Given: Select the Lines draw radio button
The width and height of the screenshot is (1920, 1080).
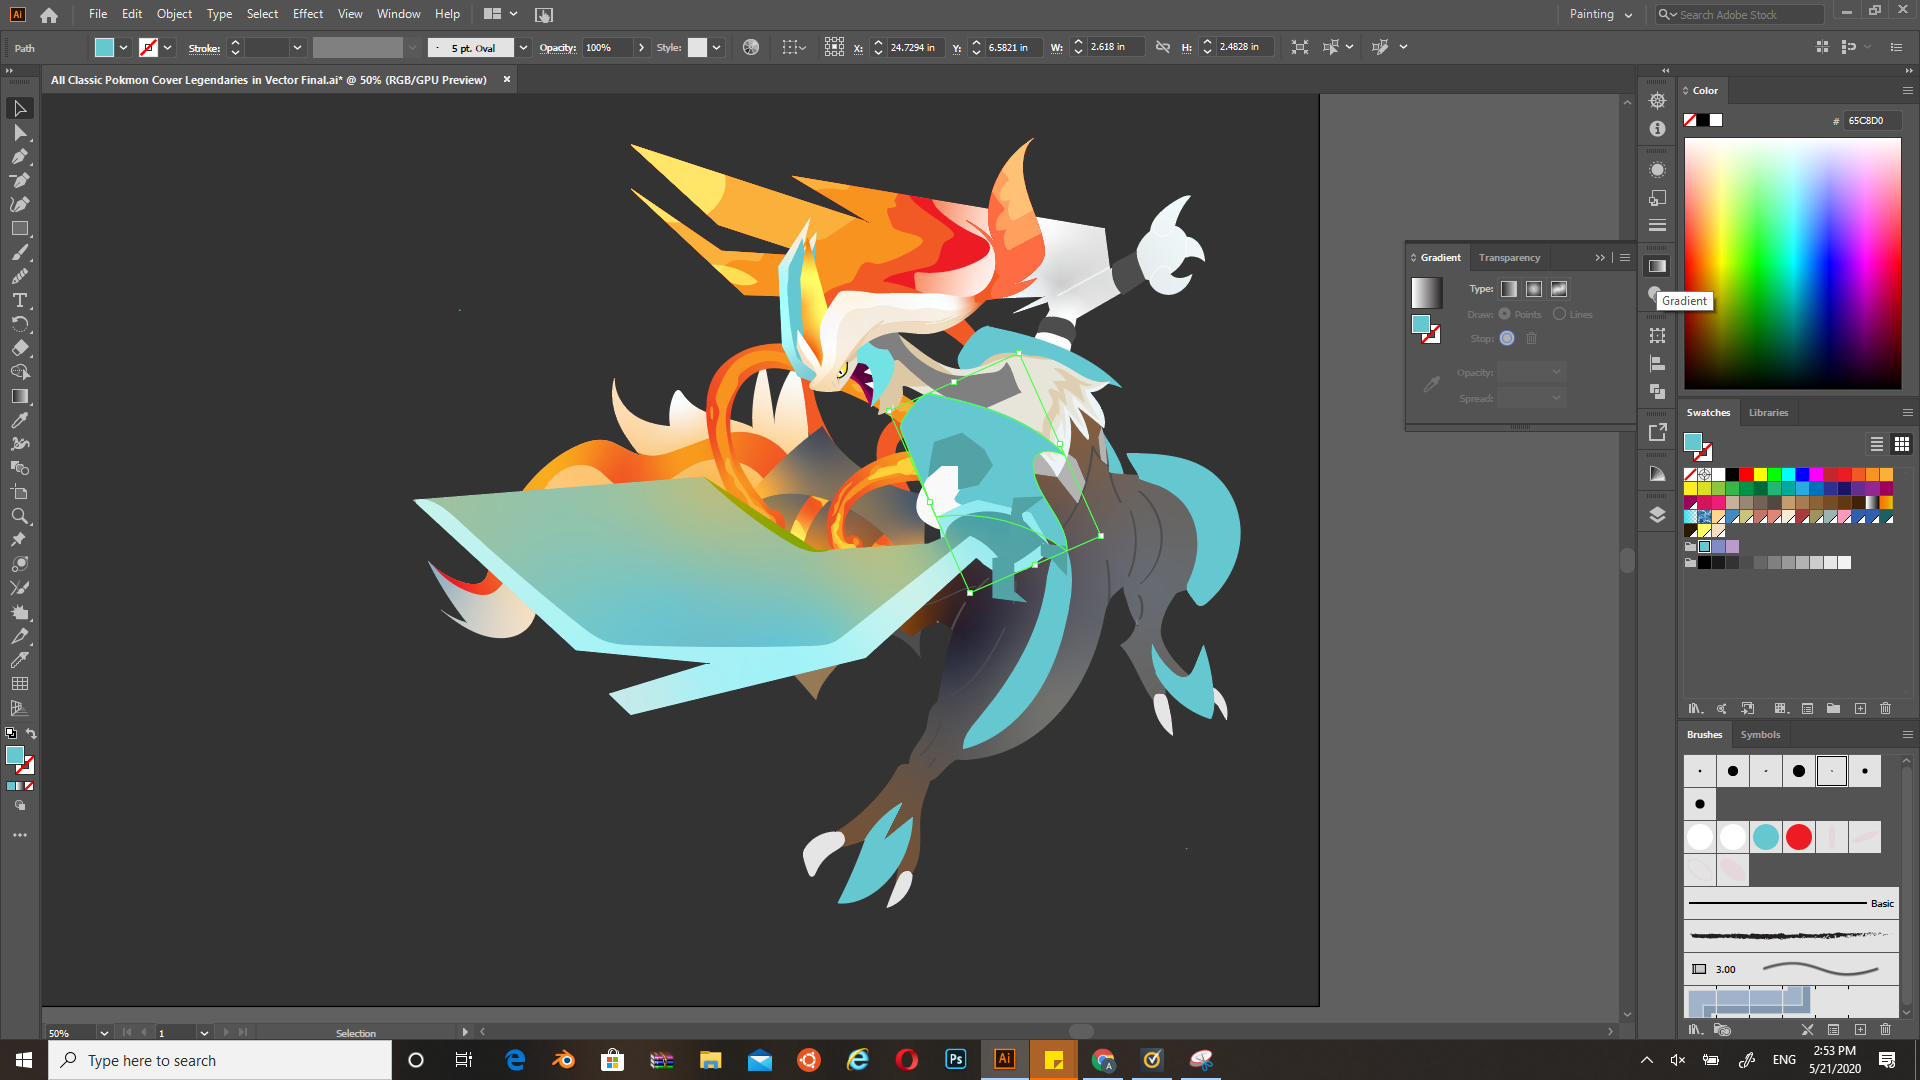Looking at the screenshot, I should click(1559, 314).
